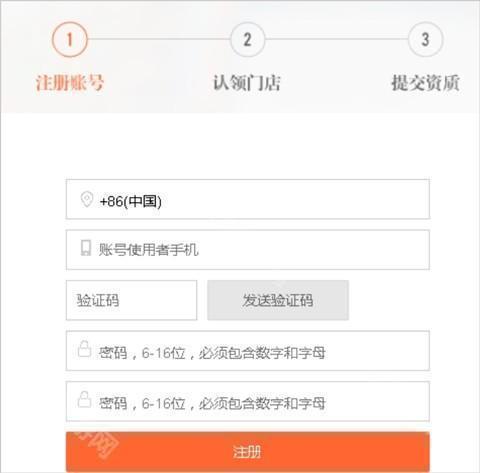Click the orange 注册 button

[248, 452]
